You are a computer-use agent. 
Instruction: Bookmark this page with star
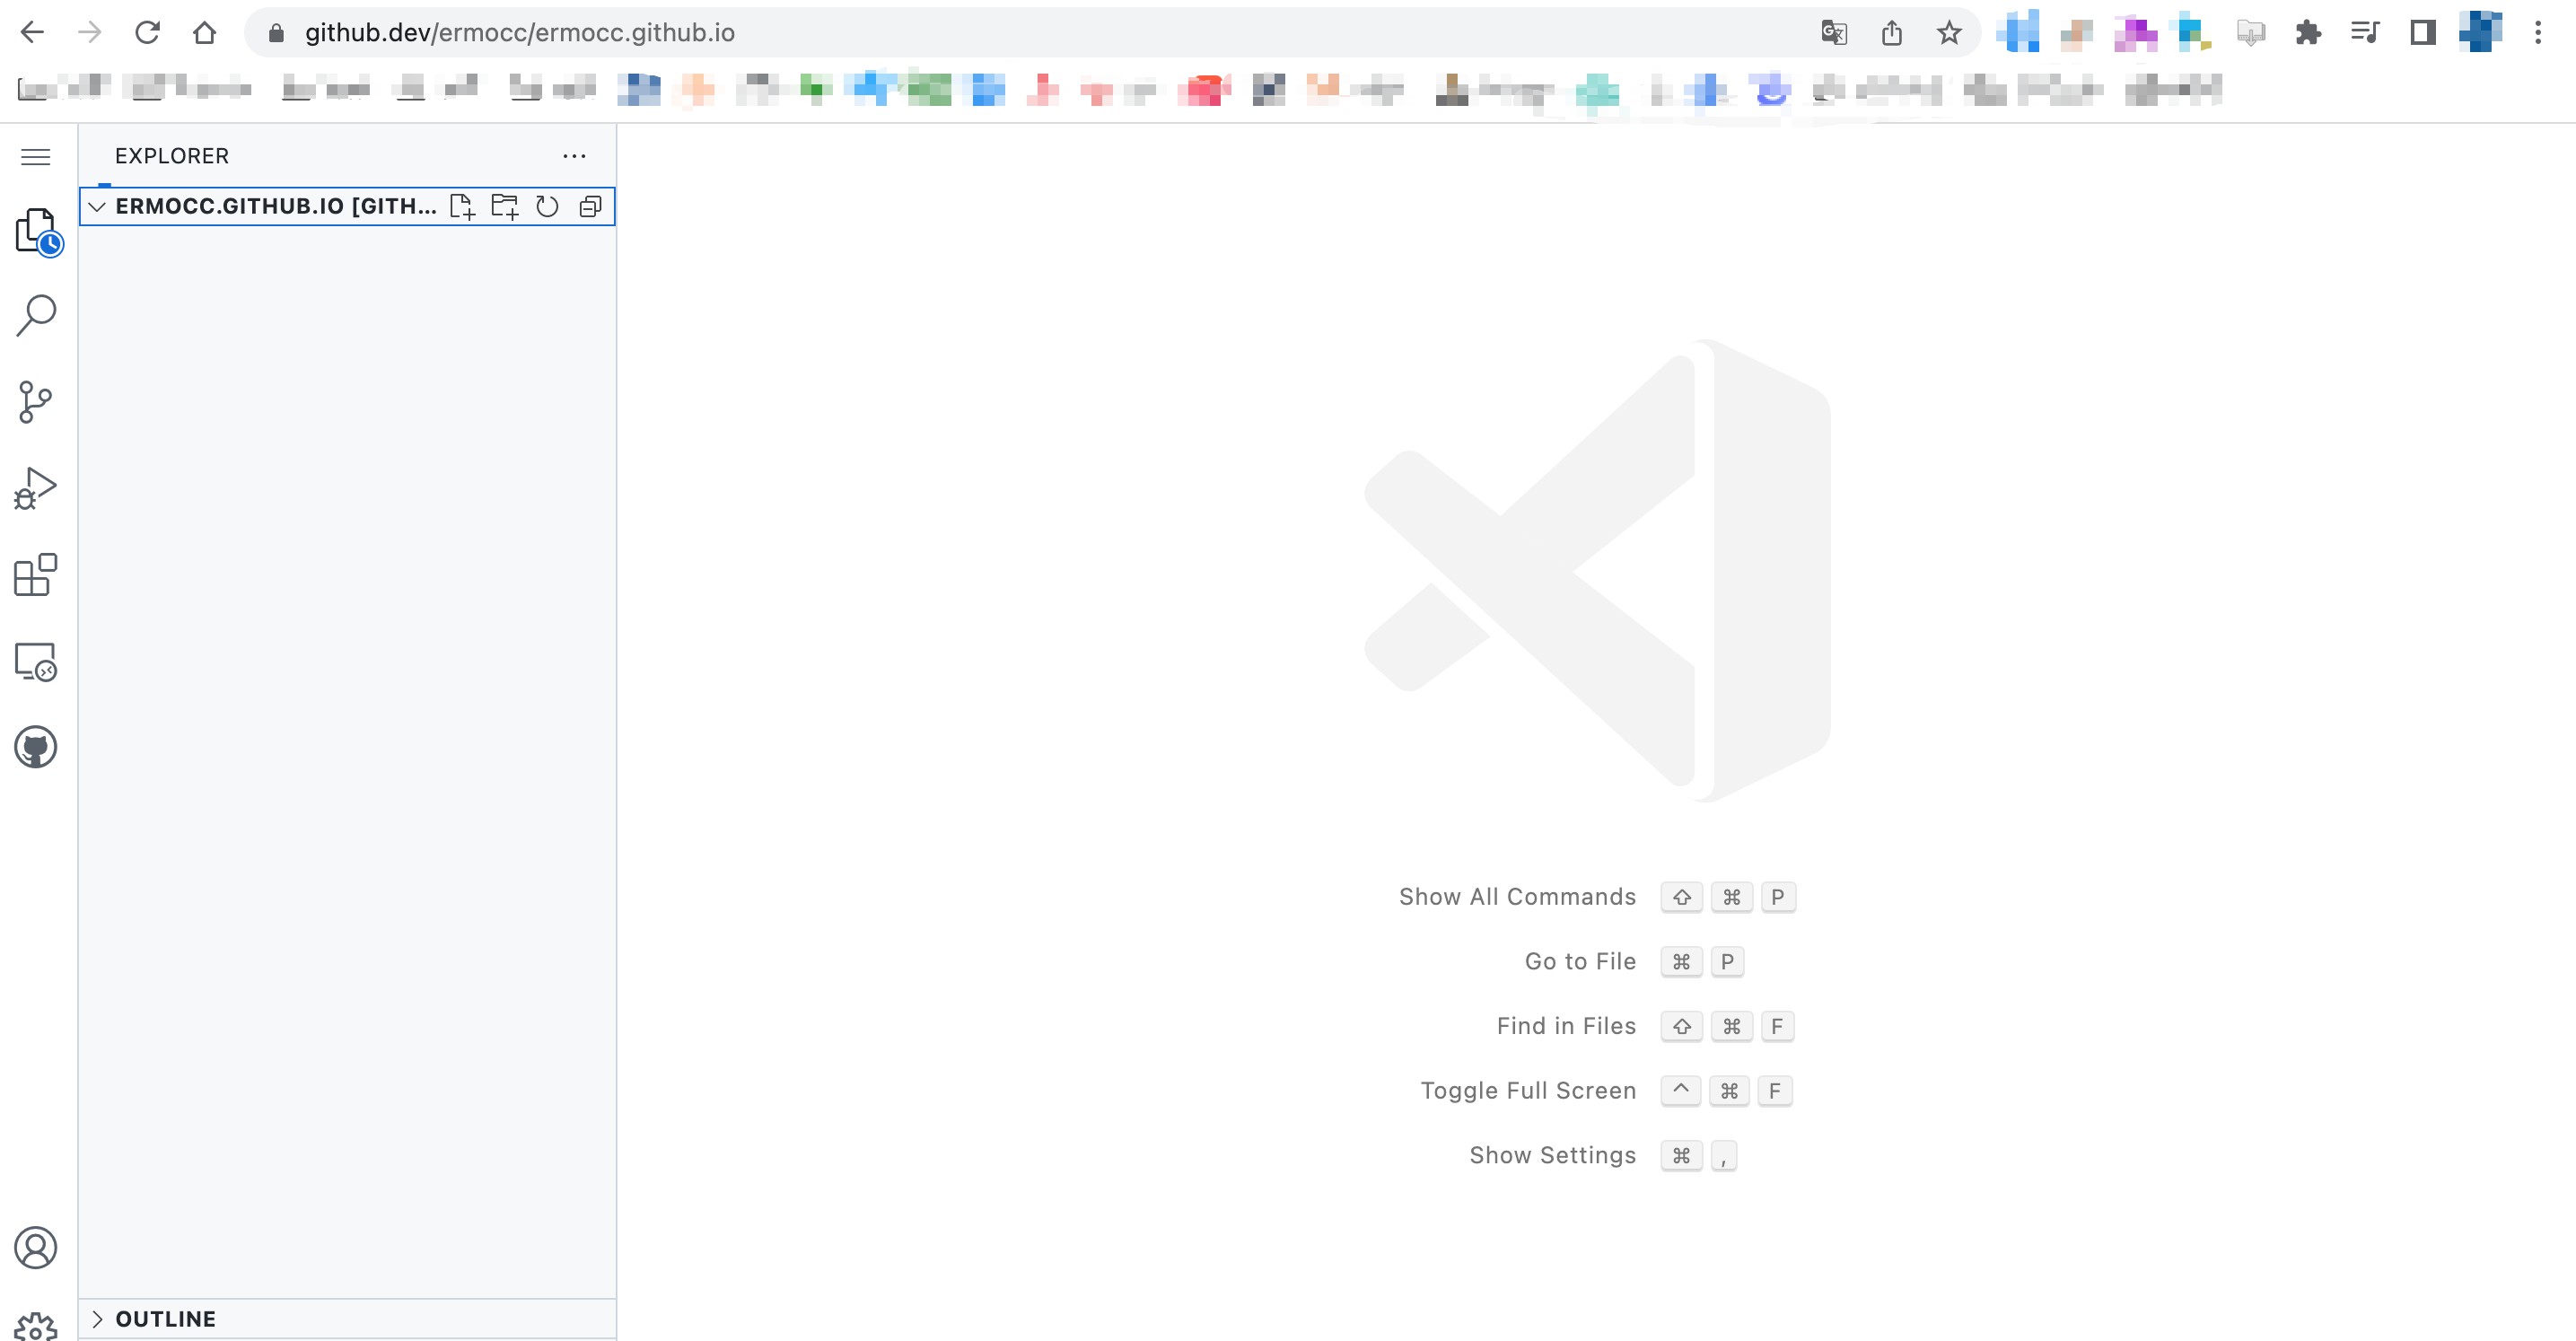[1949, 33]
